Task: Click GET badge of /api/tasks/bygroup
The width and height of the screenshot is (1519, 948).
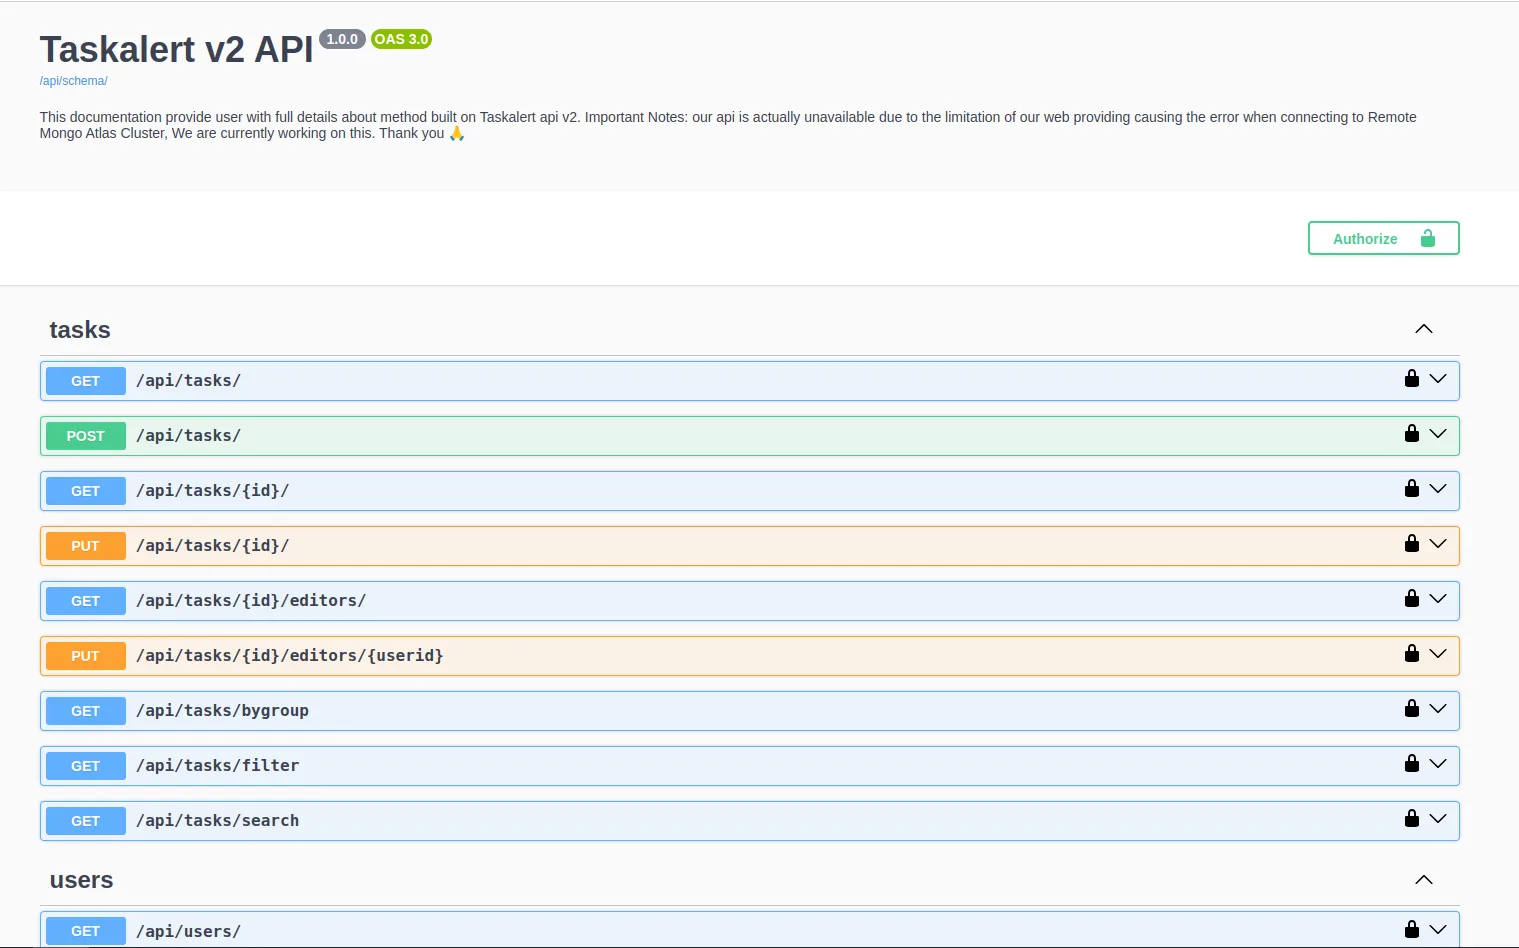Action: click(86, 711)
